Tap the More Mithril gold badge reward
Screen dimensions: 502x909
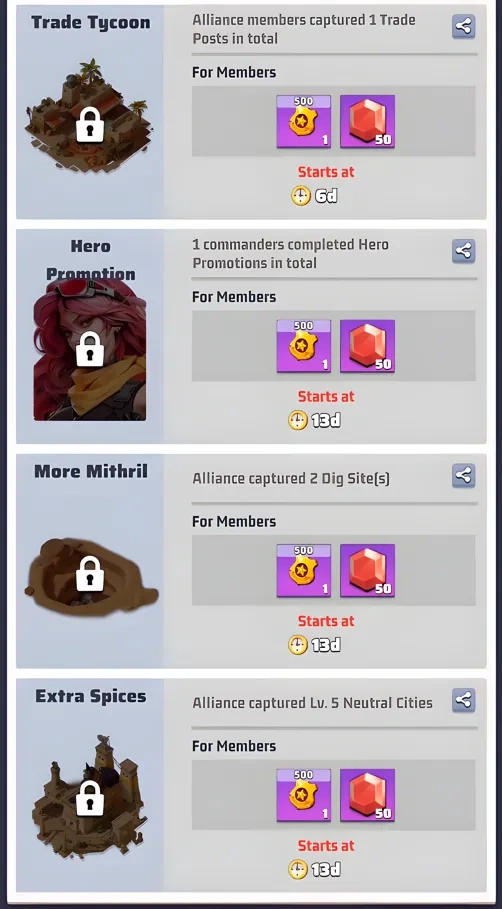tap(304, 570)
